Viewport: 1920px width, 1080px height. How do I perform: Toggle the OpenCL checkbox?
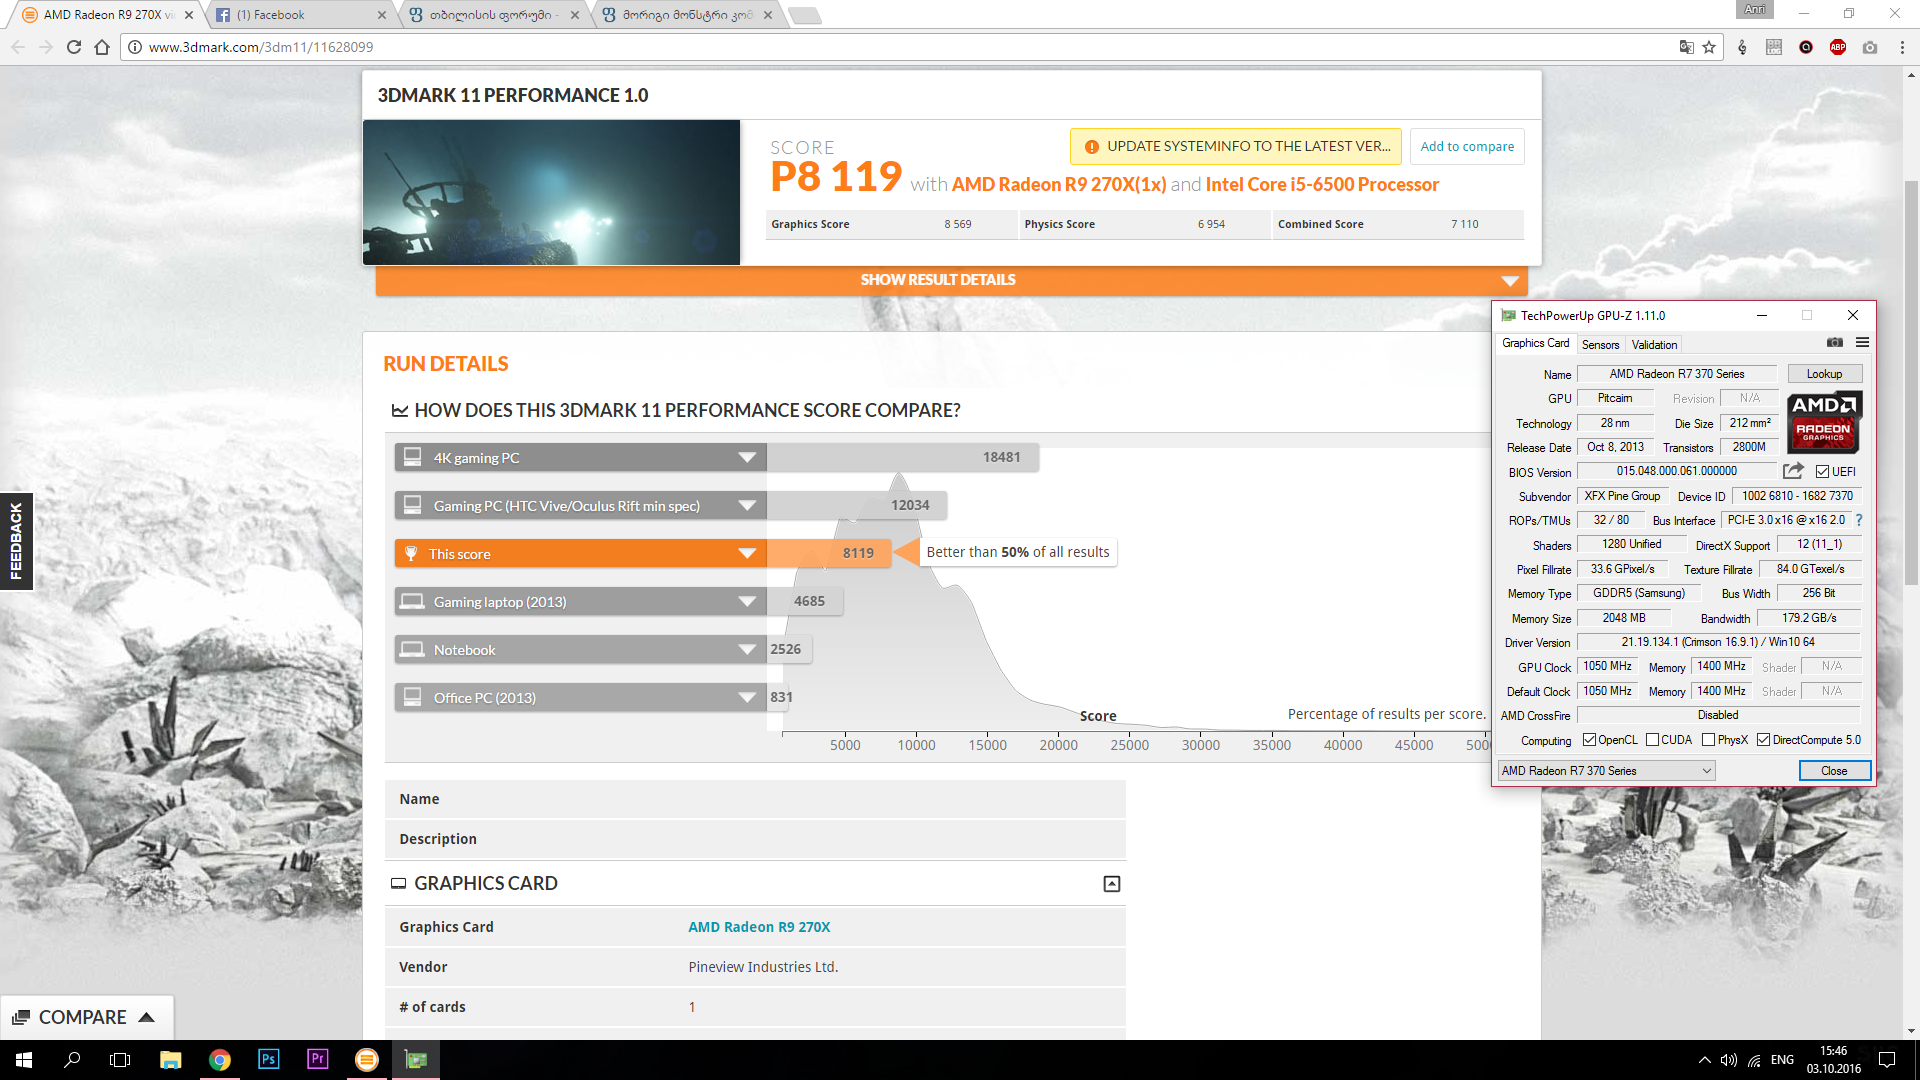click(x=1589, y=740)
